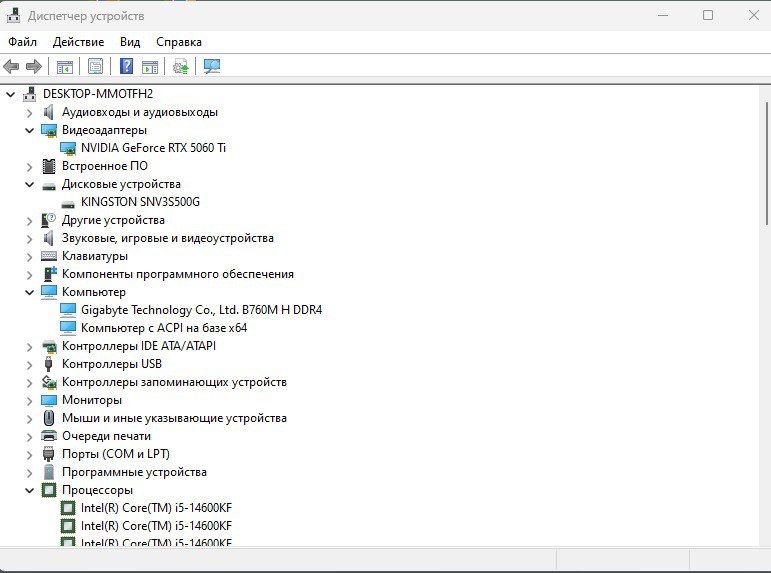Click the Аудиовходы и аудиовыходы speaker icon
This screenshot has height=573, width=771.
[x=48, y=112]
